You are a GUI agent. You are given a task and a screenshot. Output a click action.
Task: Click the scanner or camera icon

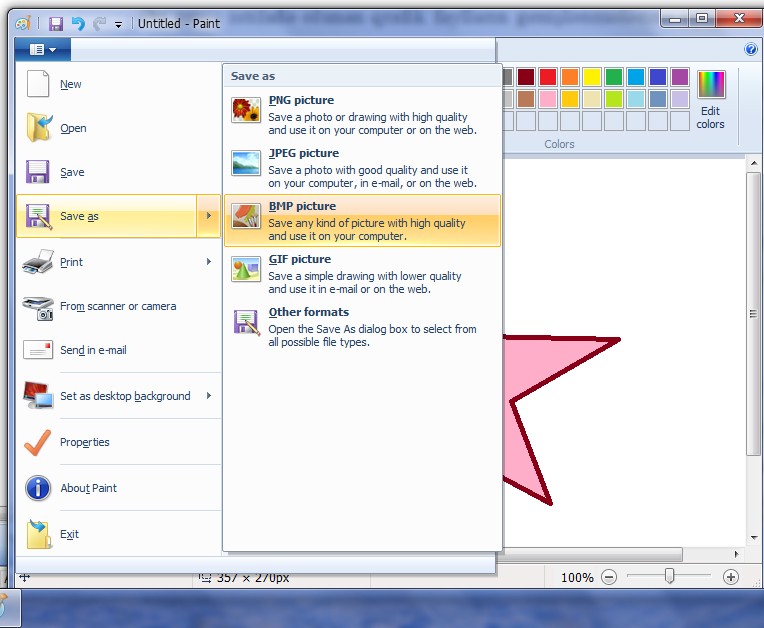(x=38, y=308)
